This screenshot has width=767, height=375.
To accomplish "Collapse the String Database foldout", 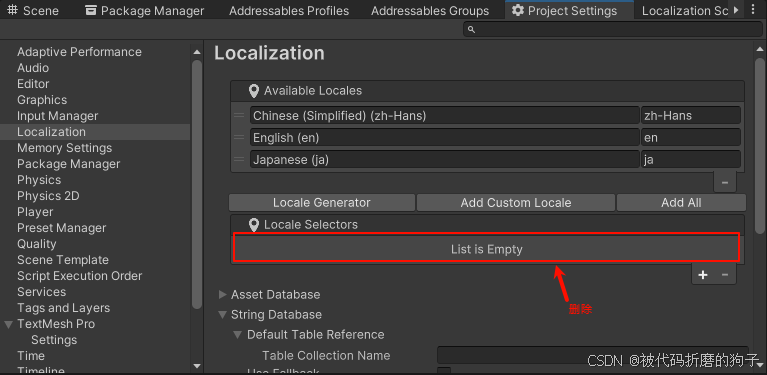I will pyautogui.click(x=223, y=314).
